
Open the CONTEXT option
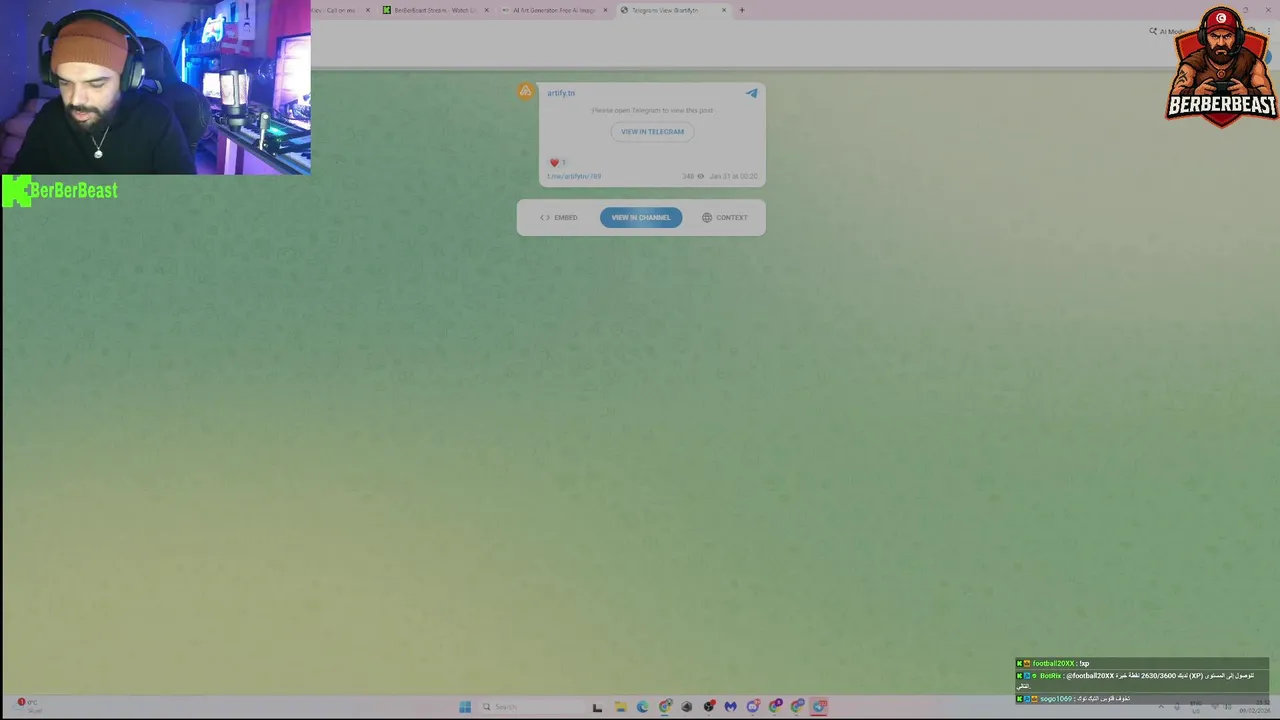coord(725,217)
